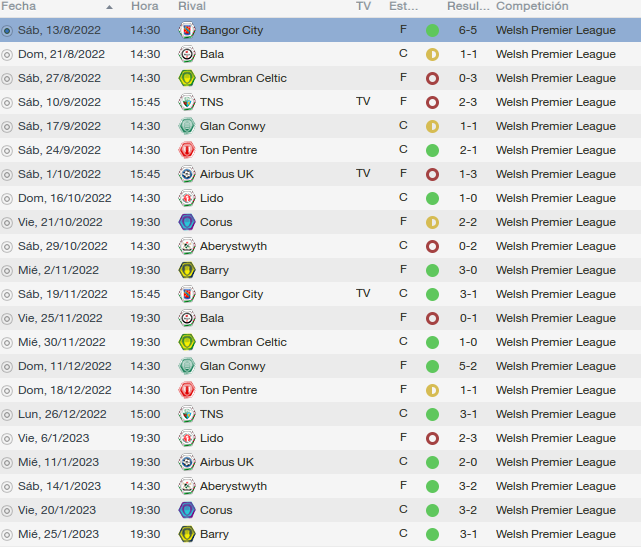Click the Corus badge on 21/10/2022
The height and width of the screenshot is (547, 641).
point(187,222)
